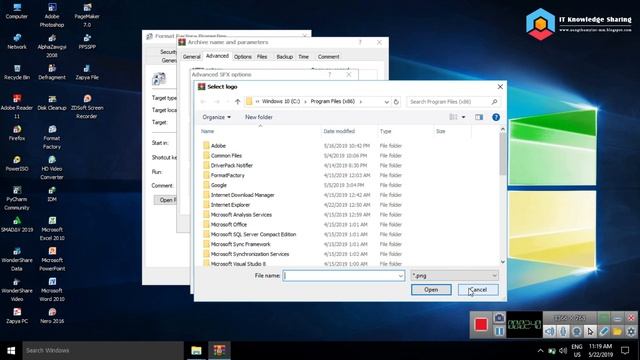Open File Explorer from the taskbar
The height and width of the screenshot is (360, 640).
[x=196, y=351]
